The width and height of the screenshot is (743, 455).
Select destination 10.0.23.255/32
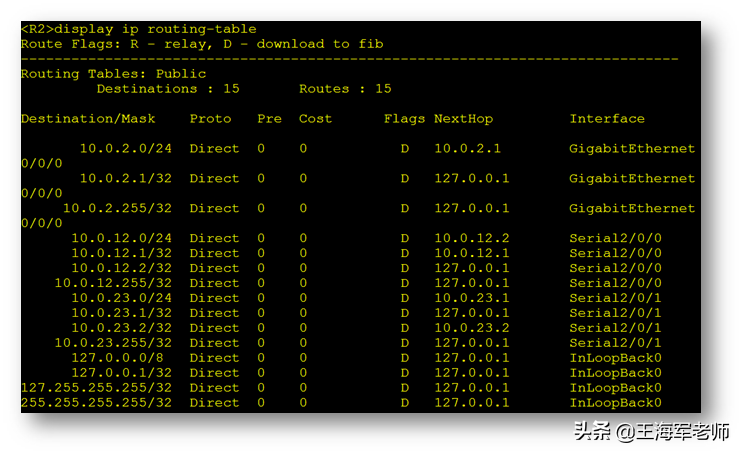113,343
